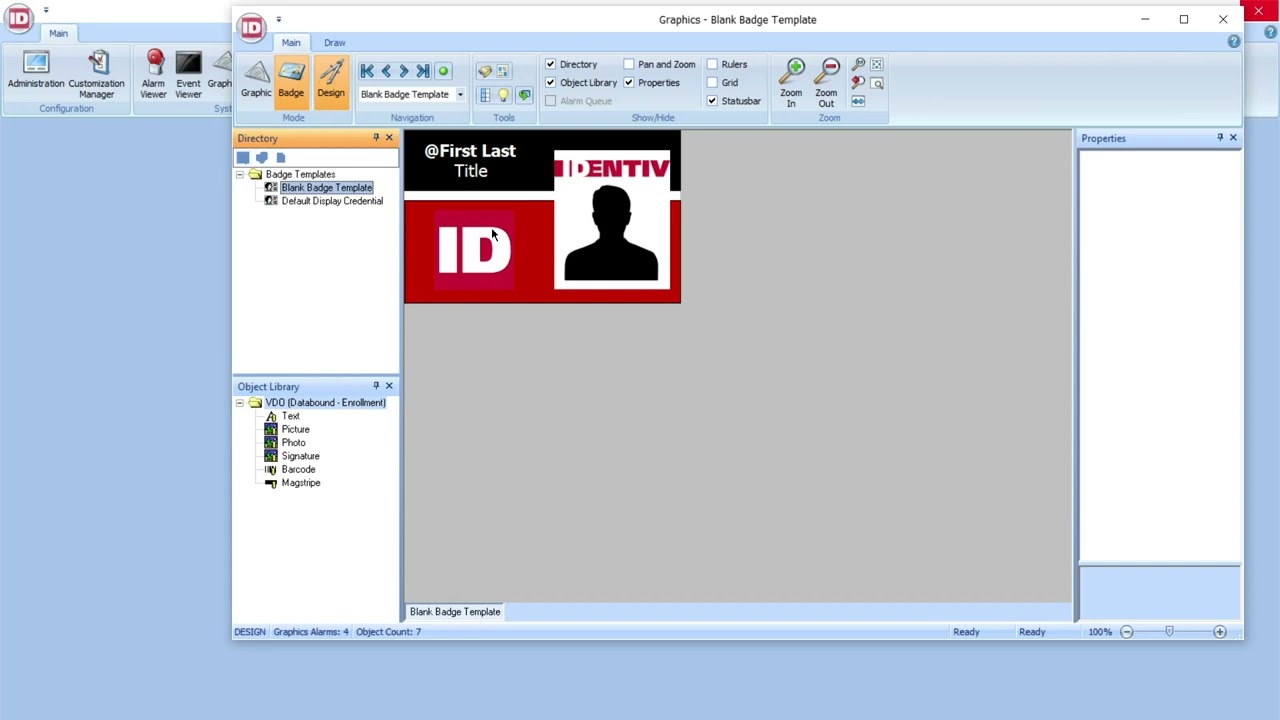Pin the Directory panel
The image size is (1280, 720).
tap(376, 137)
